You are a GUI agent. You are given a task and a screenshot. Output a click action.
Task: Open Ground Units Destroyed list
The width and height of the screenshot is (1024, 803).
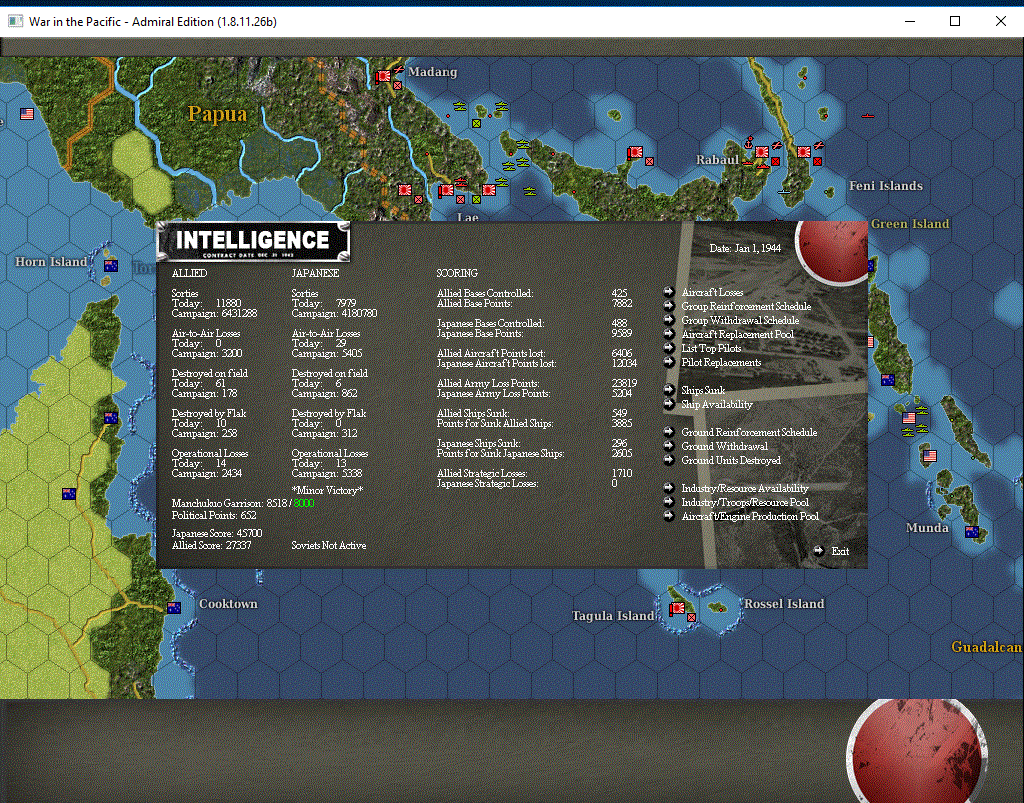tap(731, 460)
